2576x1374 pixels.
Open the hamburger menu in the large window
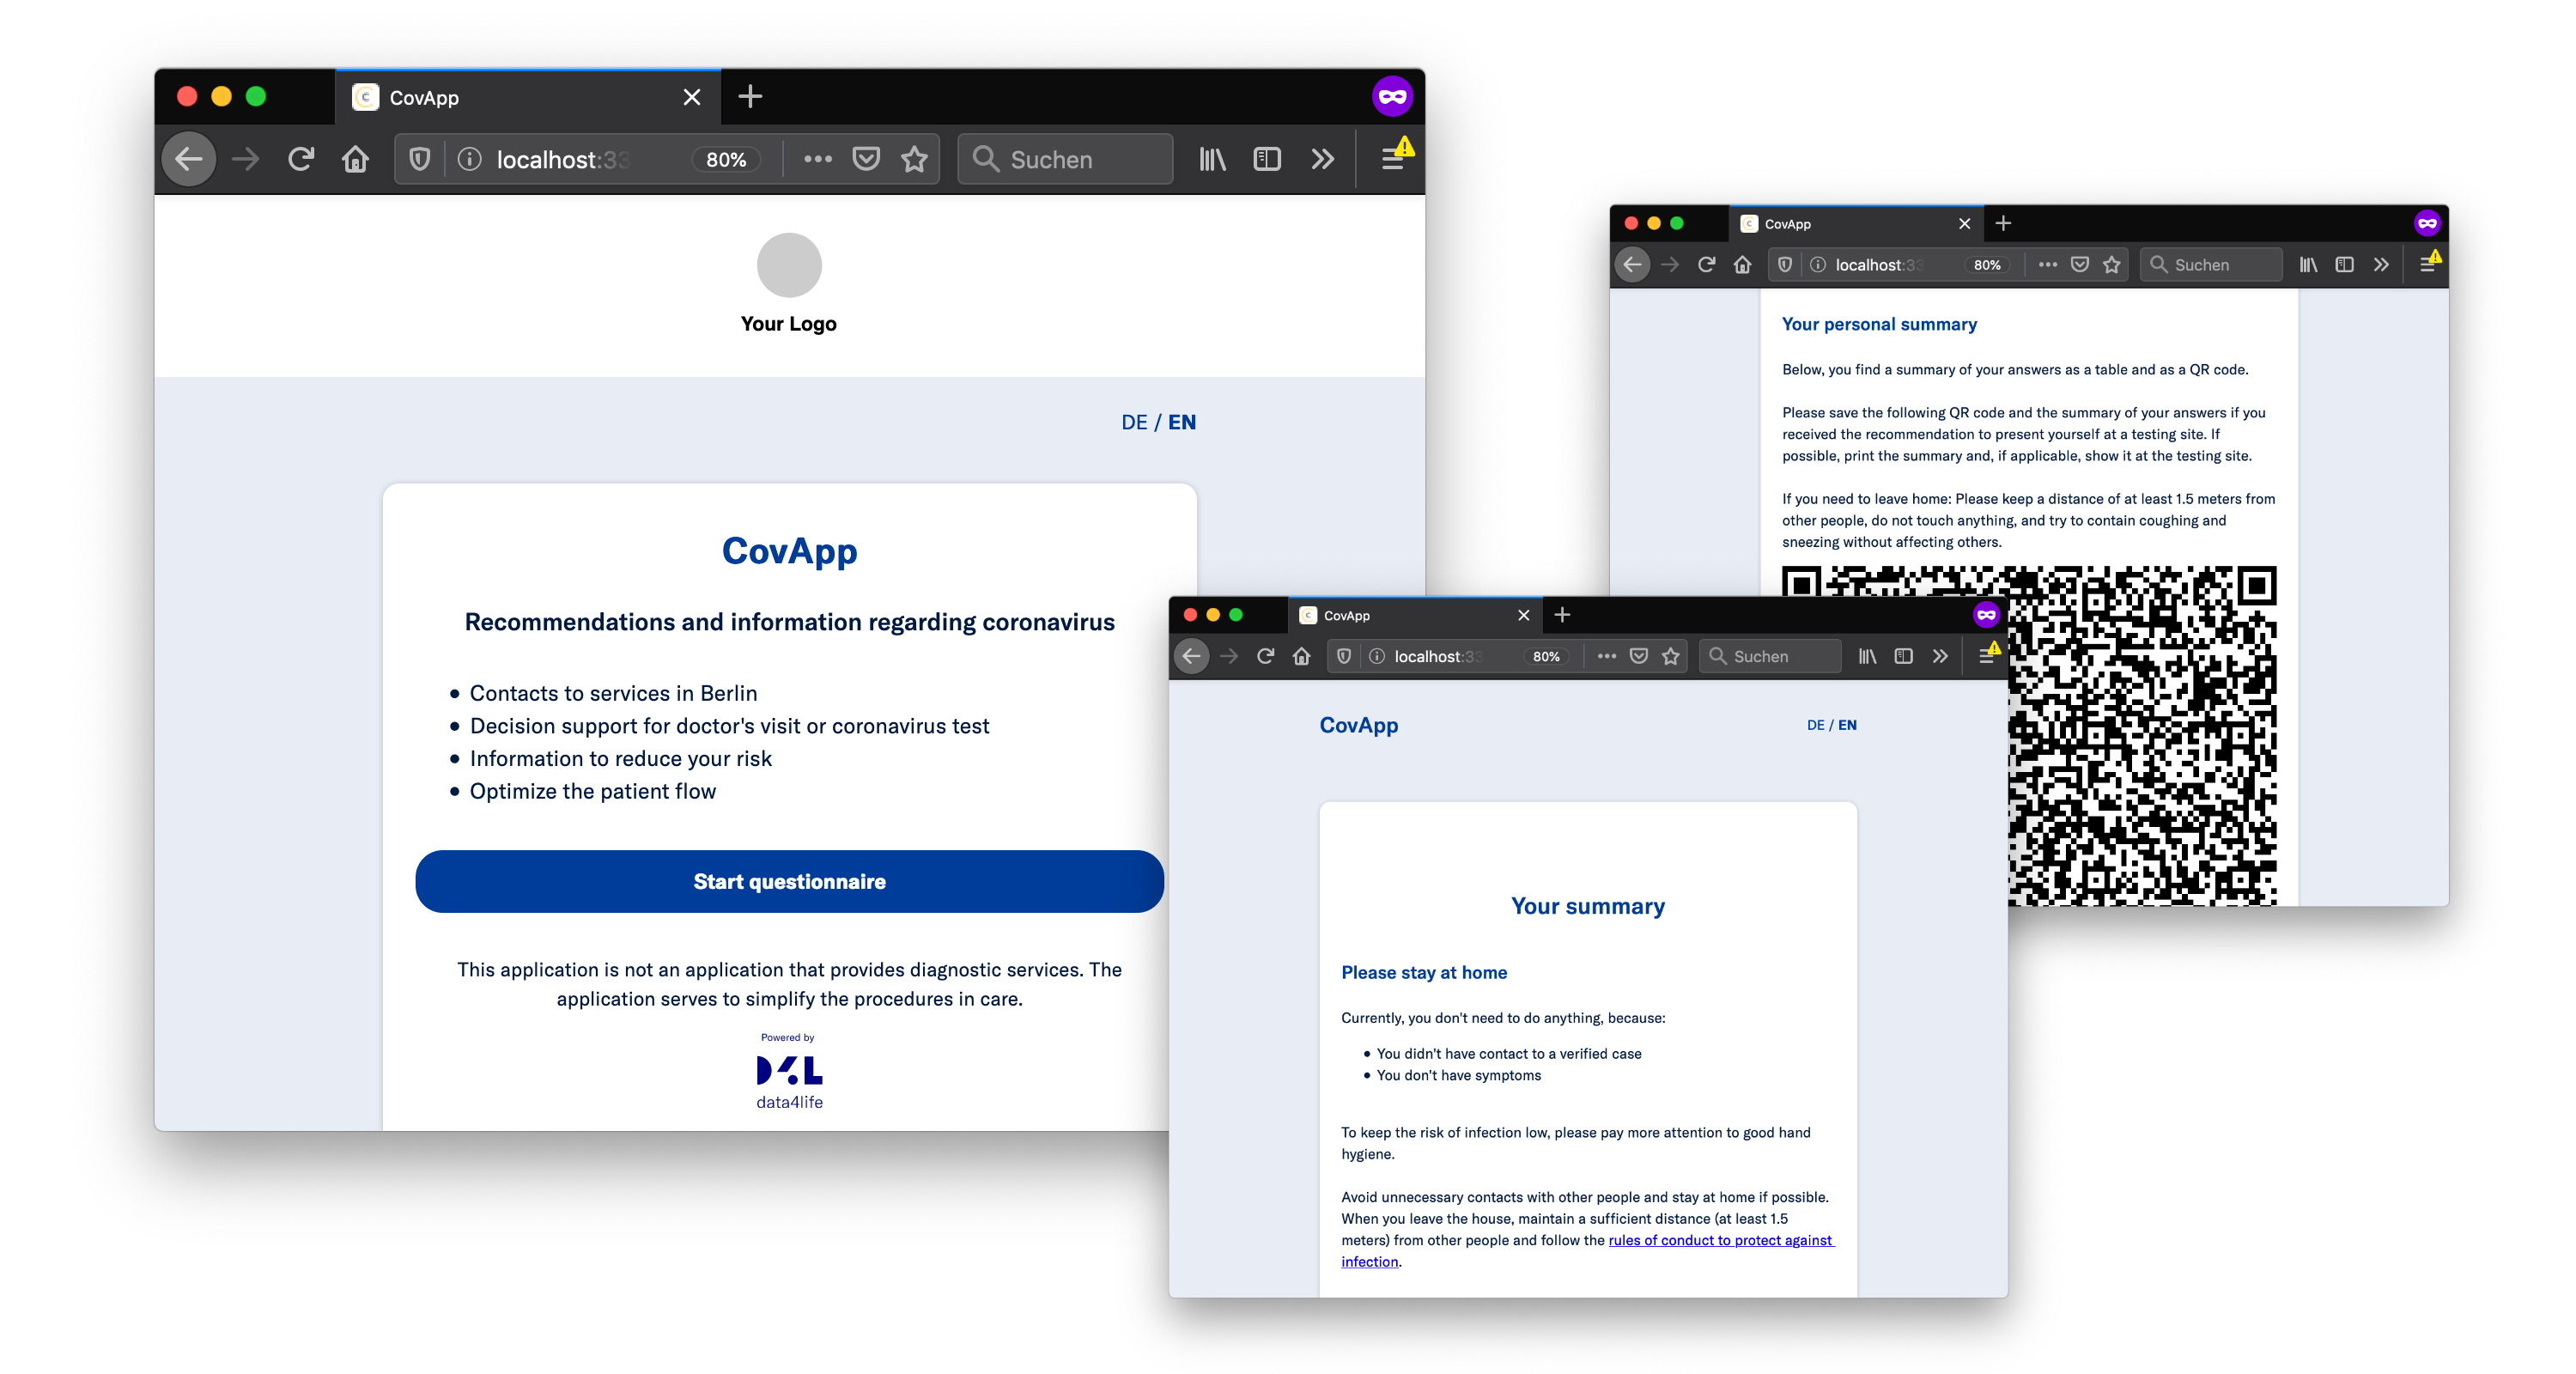[x=1392, y=159]
